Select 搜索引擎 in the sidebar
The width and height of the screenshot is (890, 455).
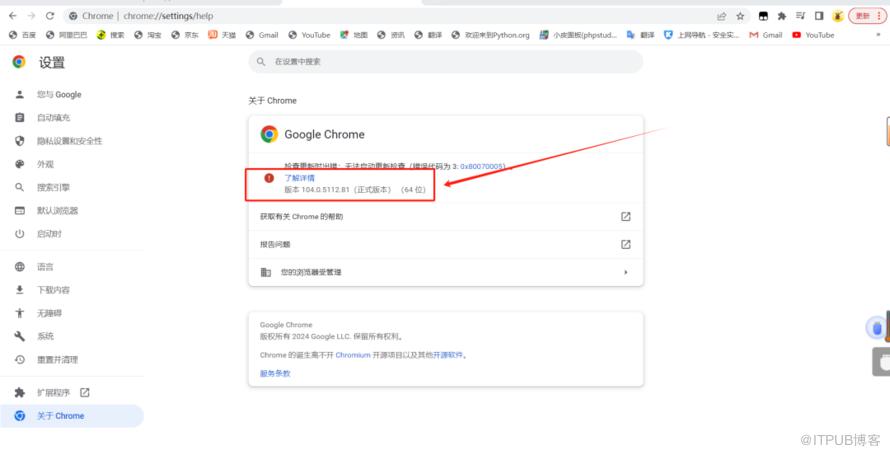pyautogui.click(x=53, y=188)
